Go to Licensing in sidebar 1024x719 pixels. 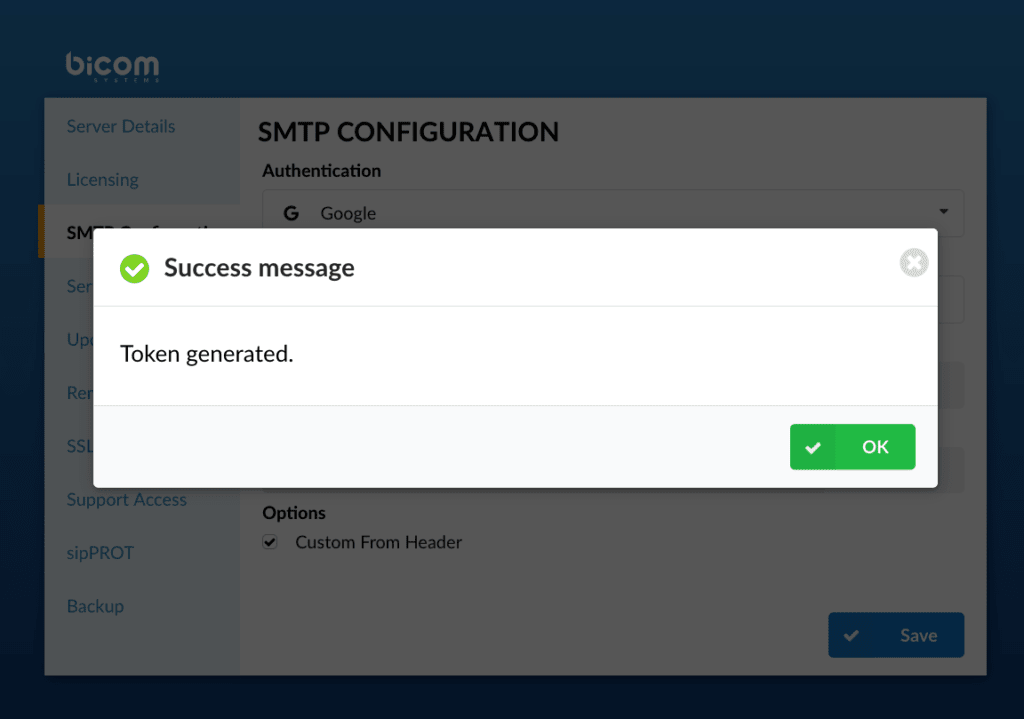tap(103, 180)
